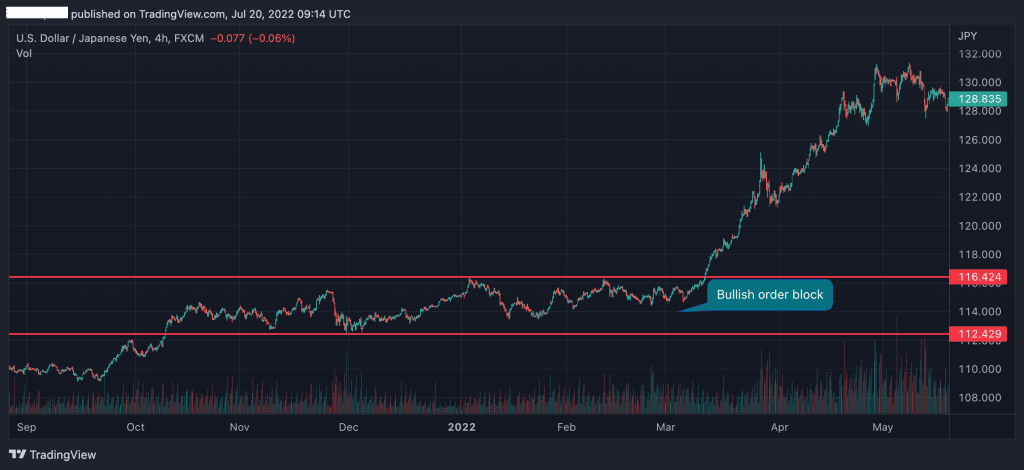Click the 118.000 price axis value
1024x470 pixels.
pos(980,255)
